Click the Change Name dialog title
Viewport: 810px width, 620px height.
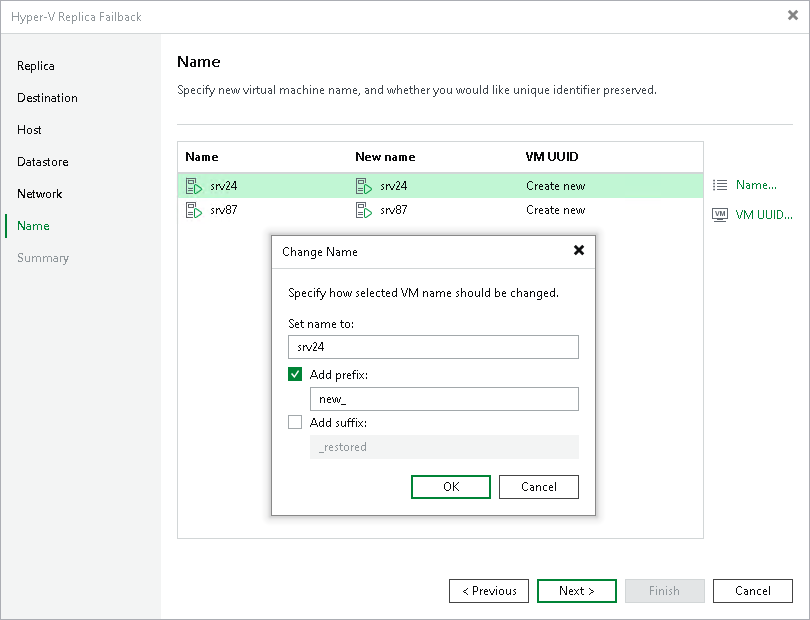point(320,252)
